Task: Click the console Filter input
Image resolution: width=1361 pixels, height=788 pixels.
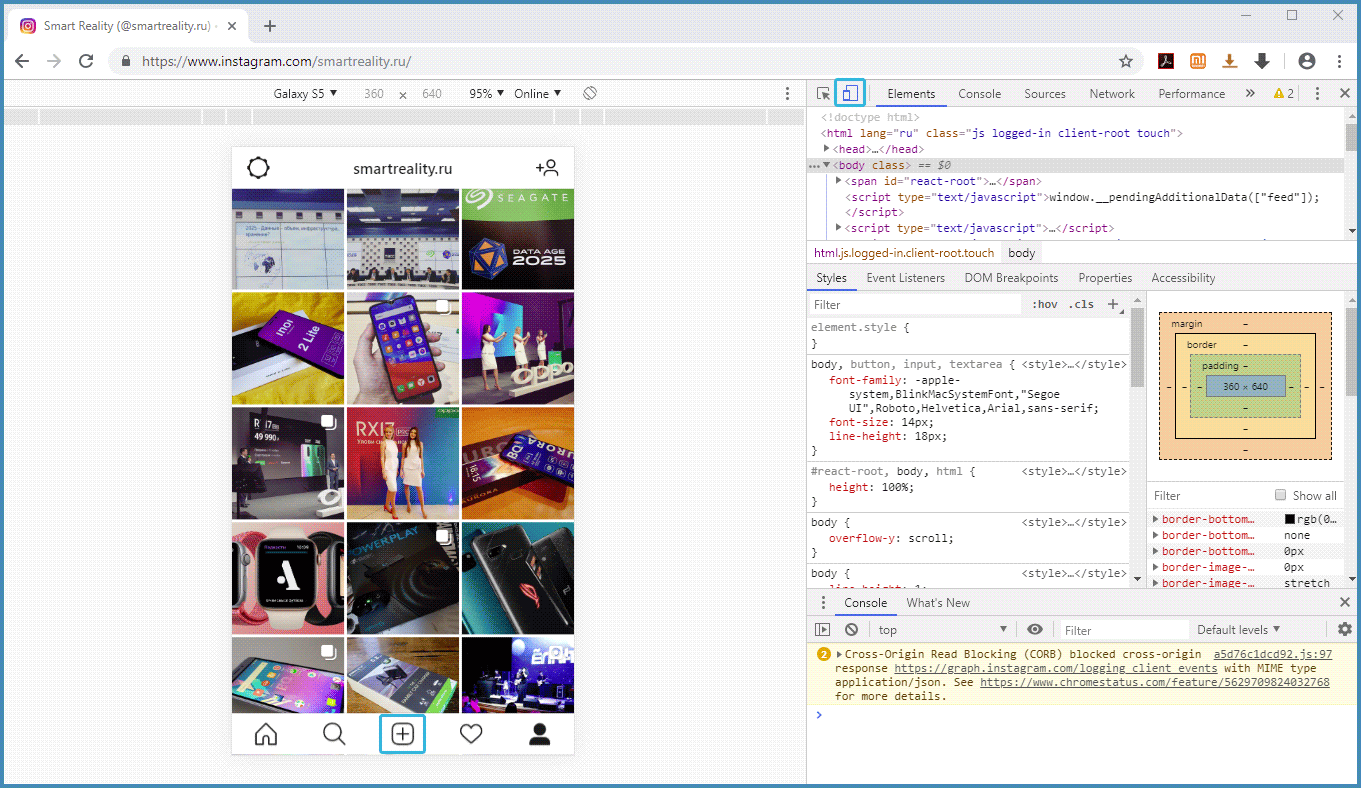Action: pos(1124,630)
